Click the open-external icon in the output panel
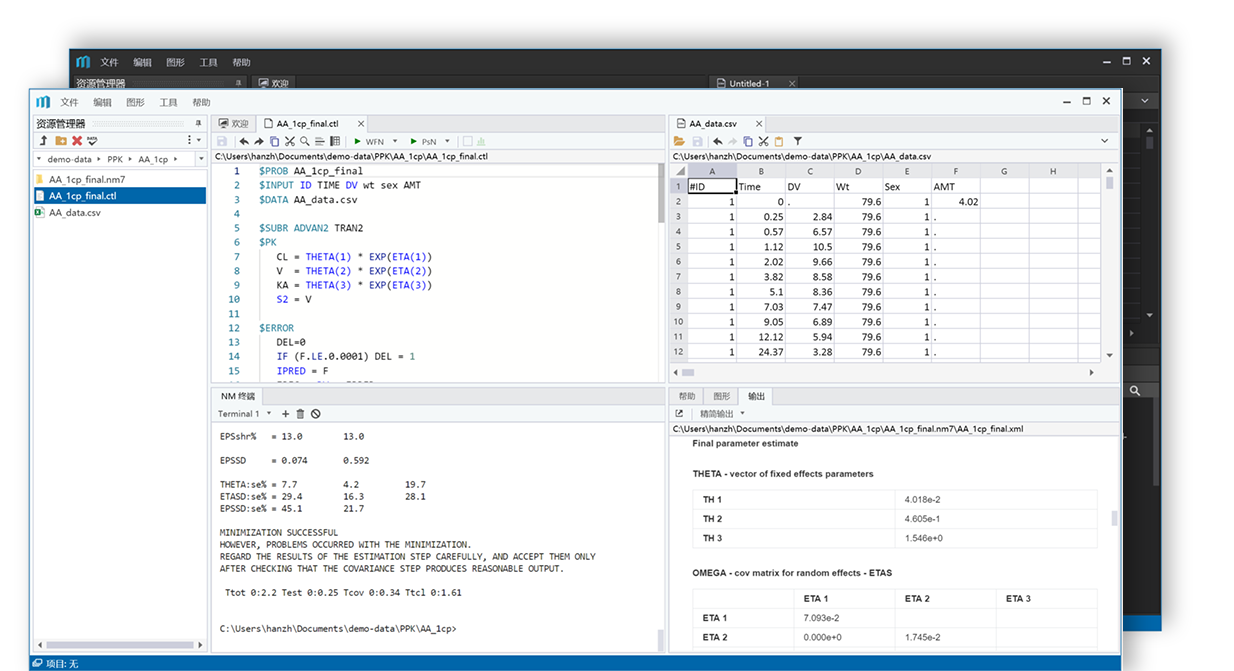Image resolution: width=1234 pixels, height=671 pixels. (679, 413)
